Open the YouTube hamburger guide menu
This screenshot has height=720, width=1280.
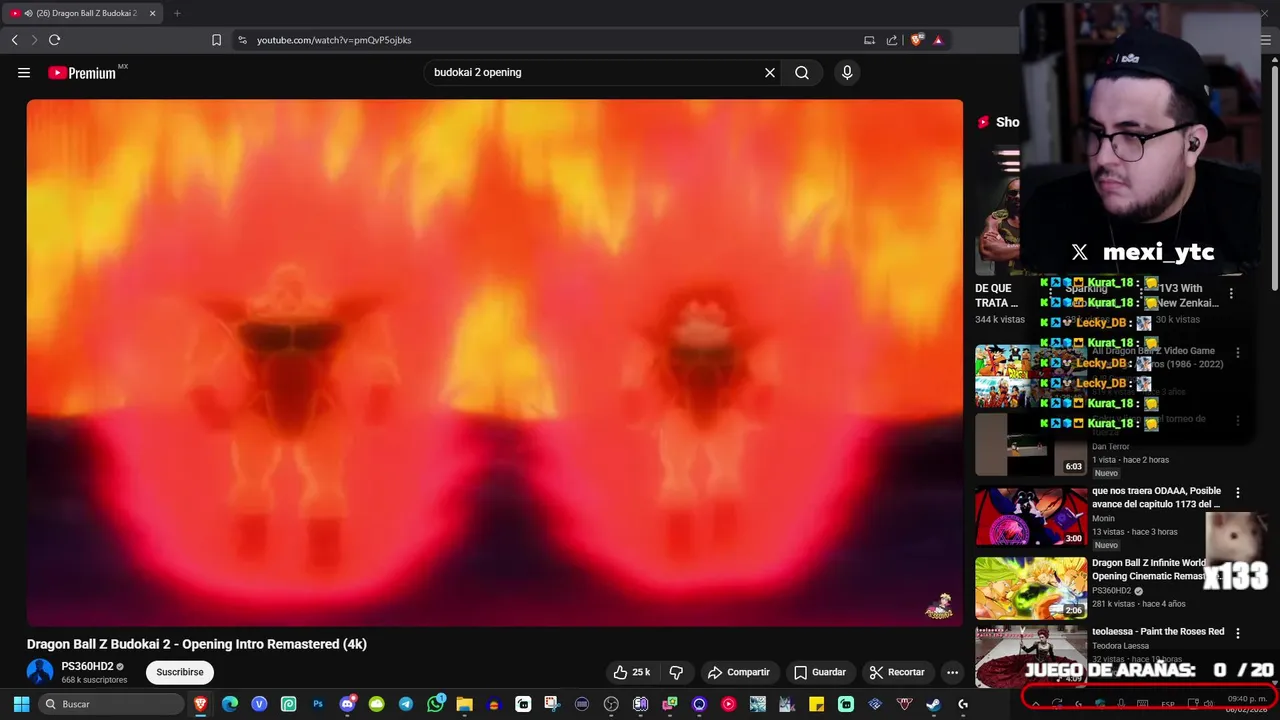24,72
